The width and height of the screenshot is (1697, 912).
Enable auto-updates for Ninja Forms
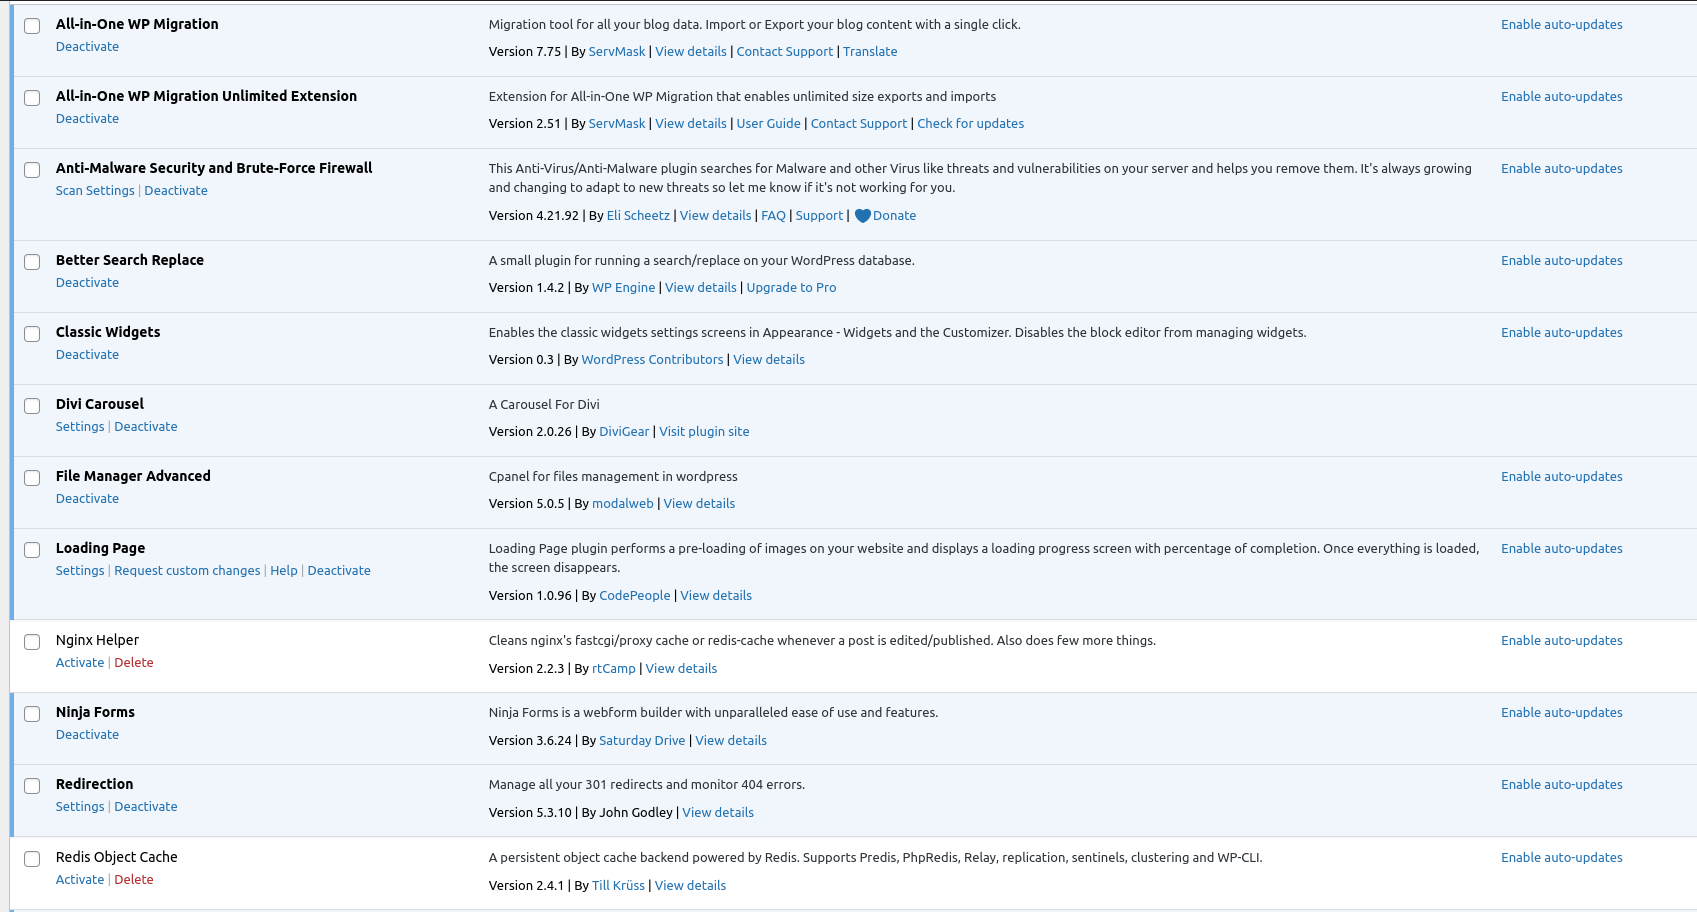click(1561, 713)
